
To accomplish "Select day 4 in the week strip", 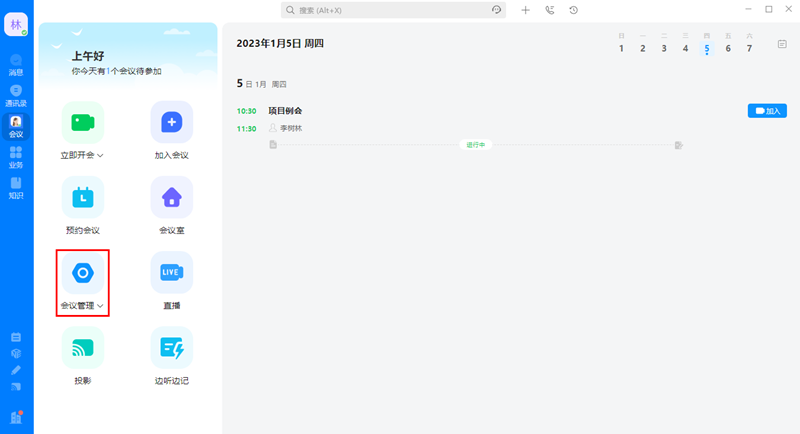I will pyautogui.click(x=685, y=48).
